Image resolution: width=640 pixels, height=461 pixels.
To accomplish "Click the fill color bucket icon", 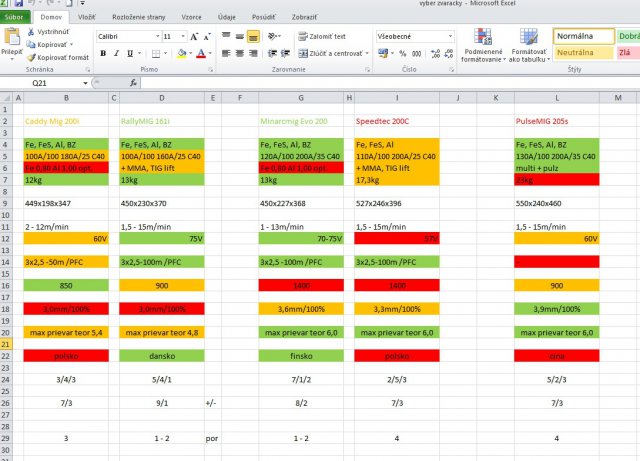I will coord(182,53).
